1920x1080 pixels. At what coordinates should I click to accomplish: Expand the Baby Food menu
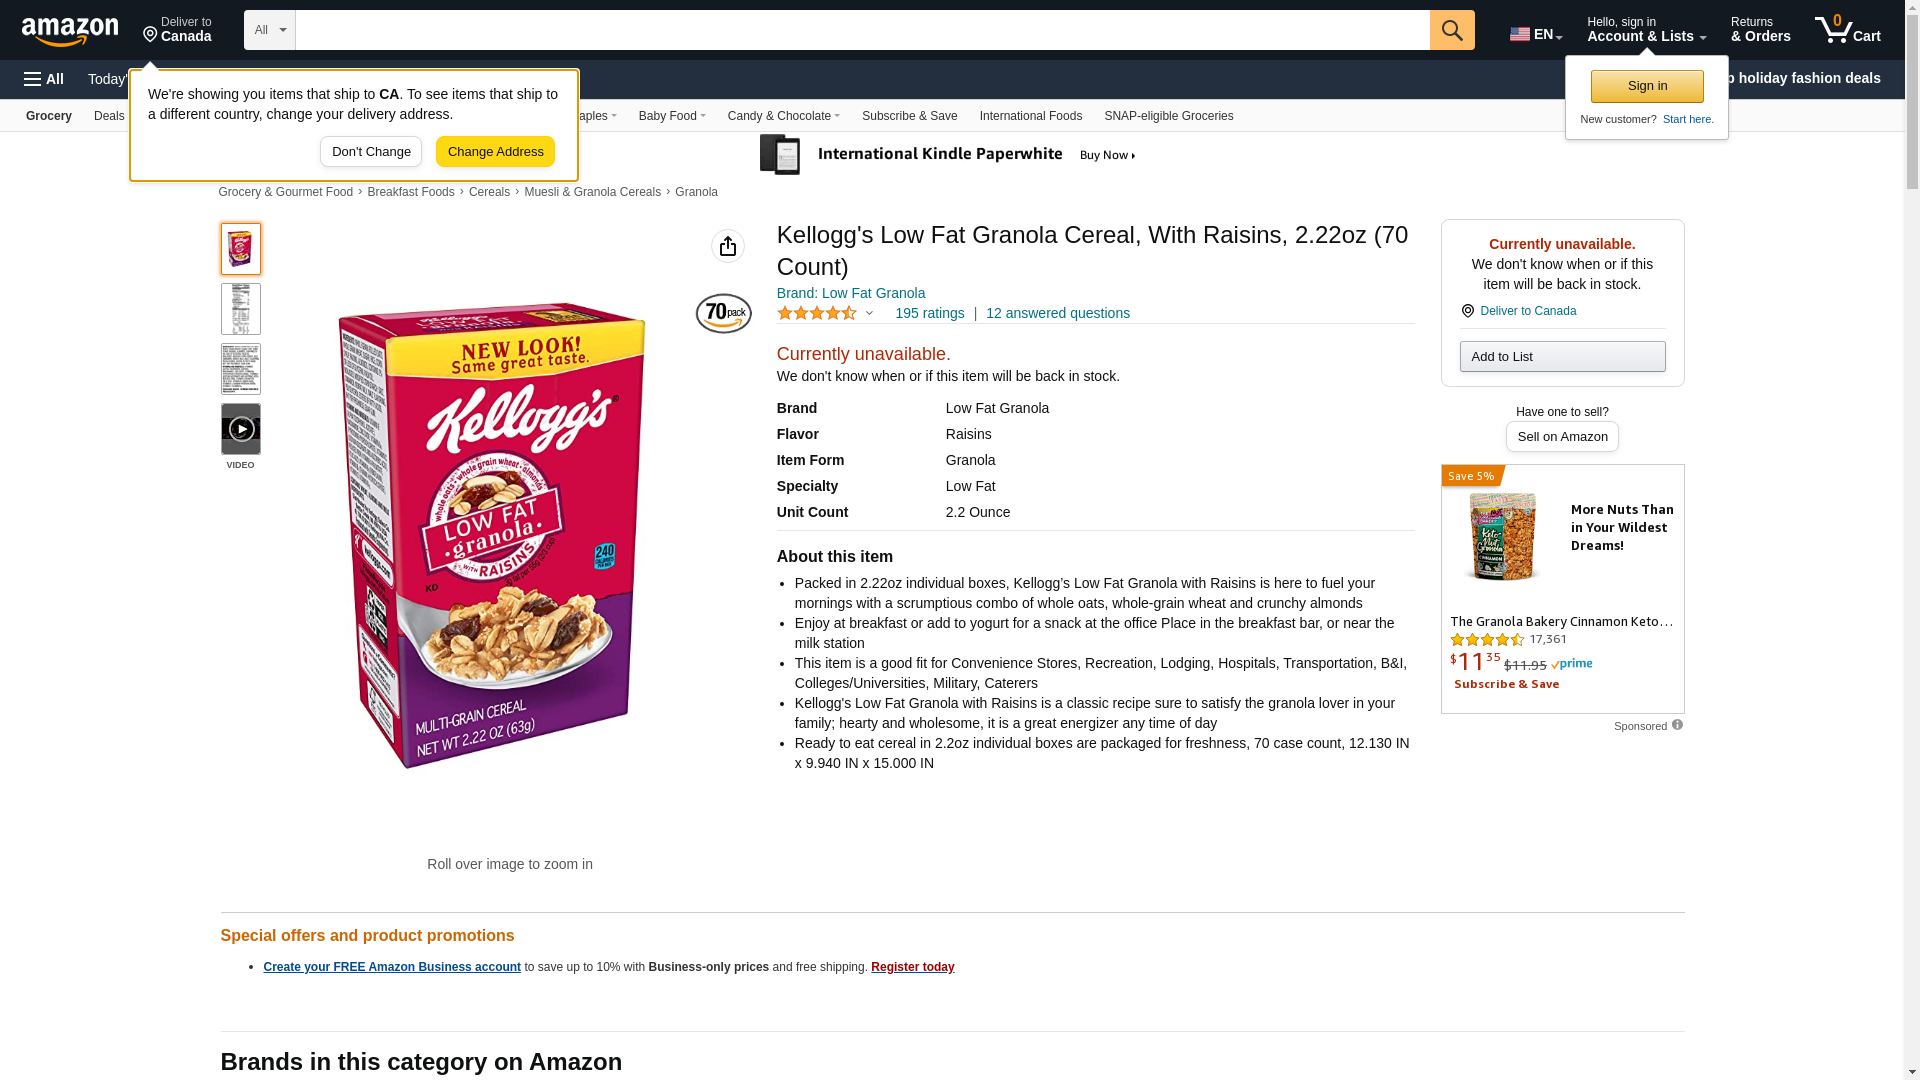(672, 116)
